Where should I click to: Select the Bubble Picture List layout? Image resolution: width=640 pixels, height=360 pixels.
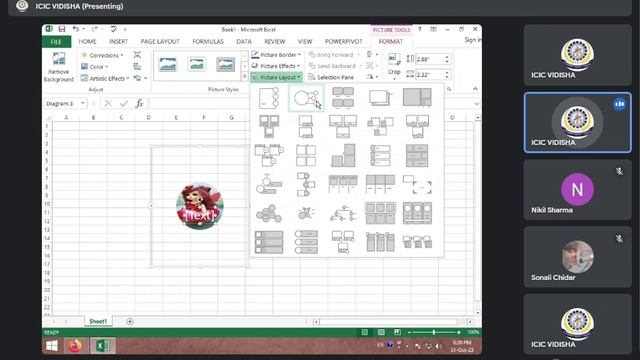(306, 213)
